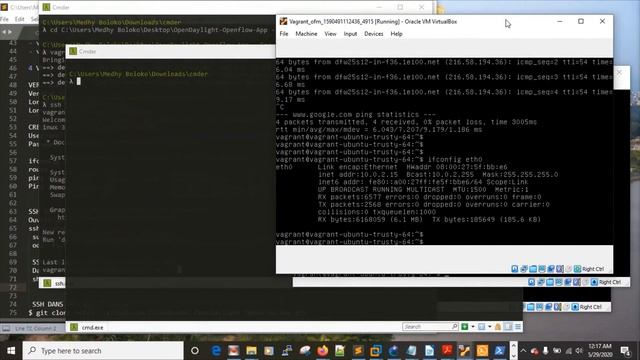Screen dimensions: 640x360
Task: Click hard disk indicator in second VirtualBox status bar
Action: click(531, 282)
